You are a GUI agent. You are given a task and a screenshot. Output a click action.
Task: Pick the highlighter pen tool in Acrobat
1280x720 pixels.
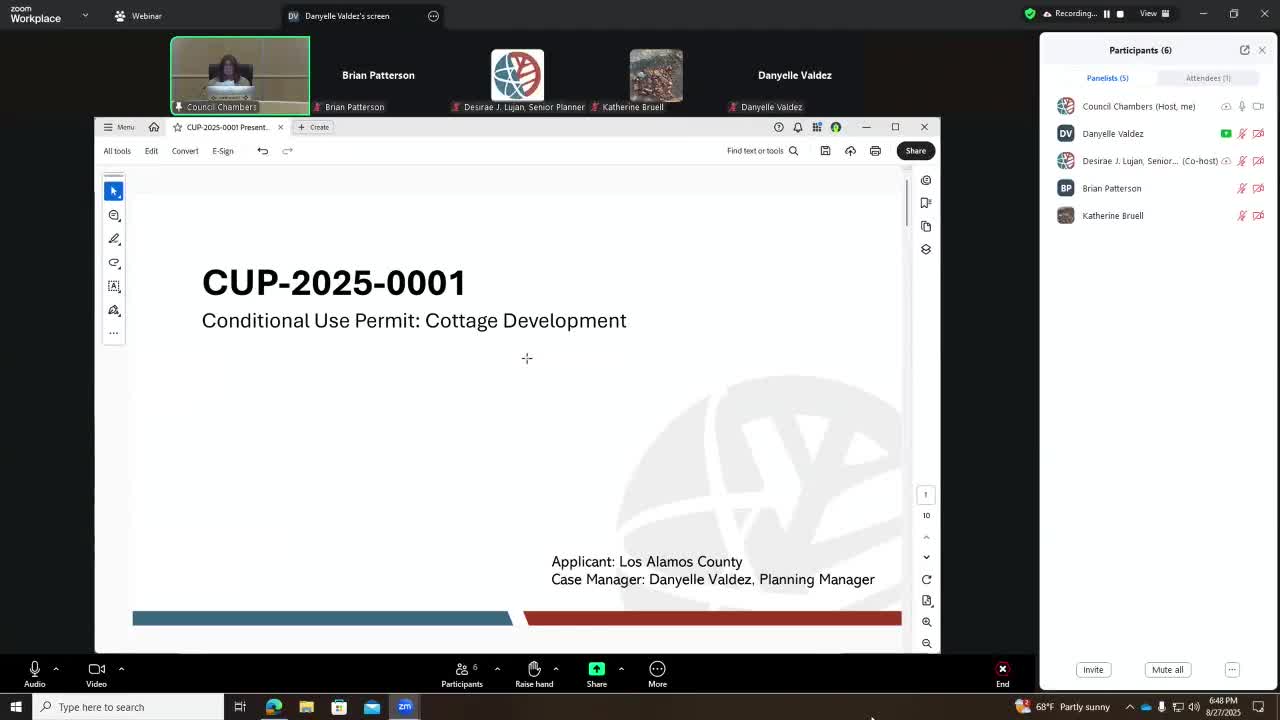pos(113,239)
